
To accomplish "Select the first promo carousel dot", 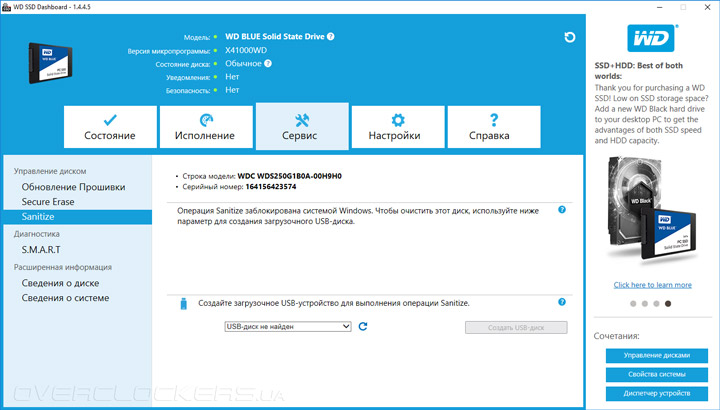I will click(633, 303).
